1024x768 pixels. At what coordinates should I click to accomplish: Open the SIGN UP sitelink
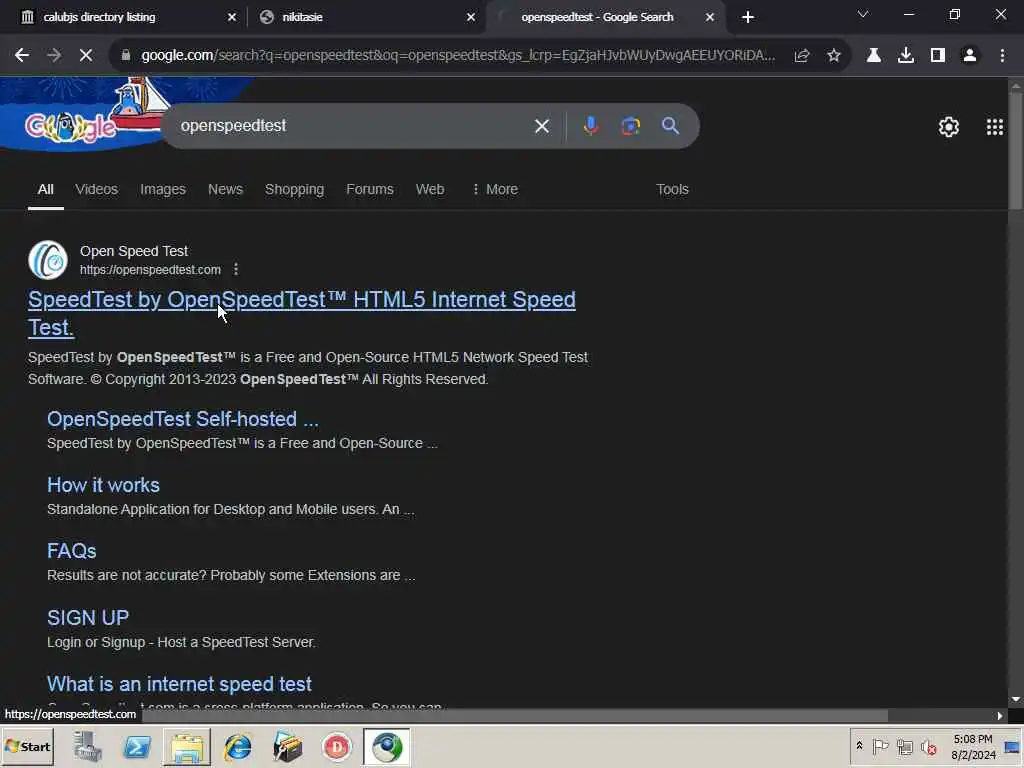(x=88, y=618)
